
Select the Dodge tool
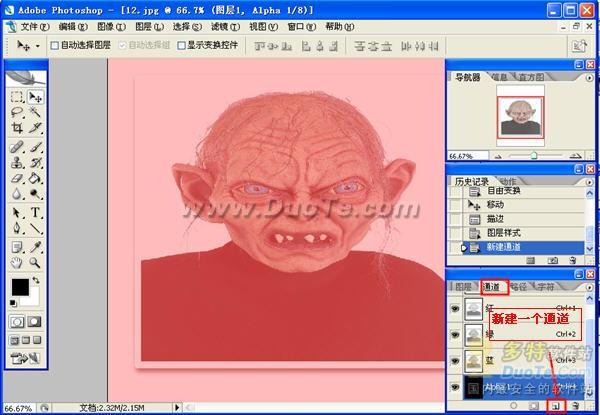pos(35,194)
